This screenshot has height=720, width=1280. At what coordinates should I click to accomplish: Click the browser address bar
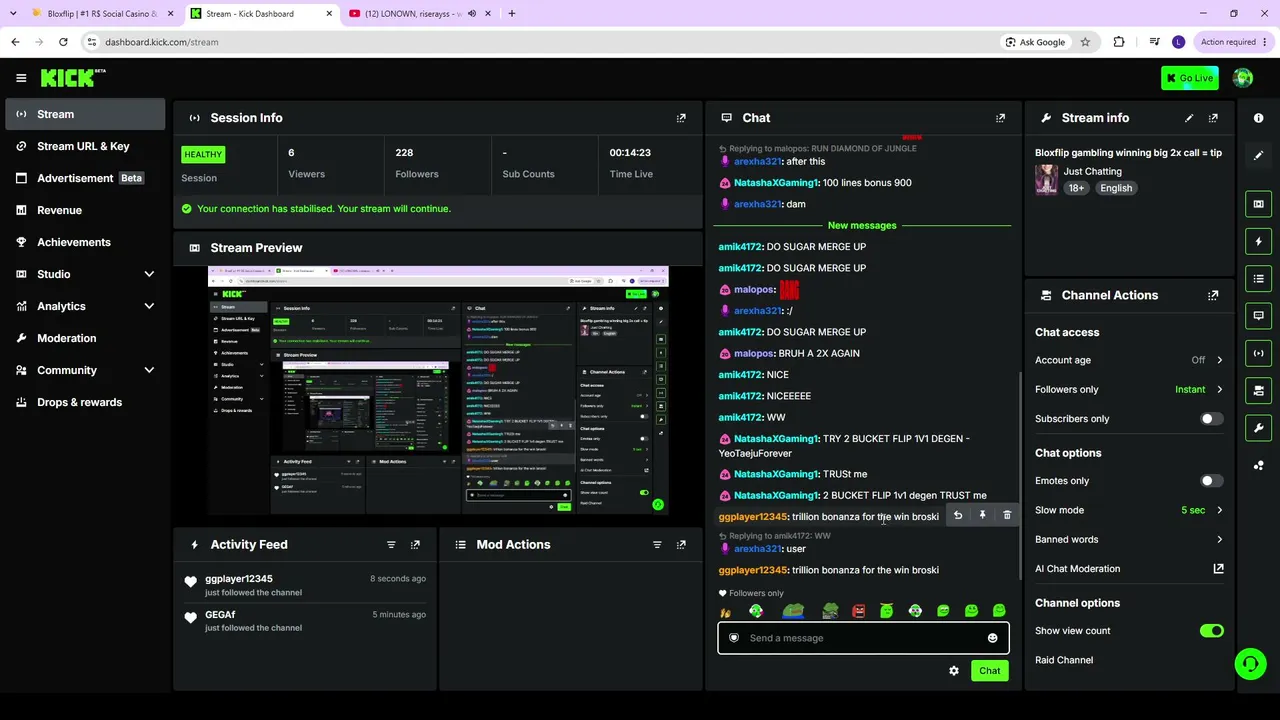540,42
